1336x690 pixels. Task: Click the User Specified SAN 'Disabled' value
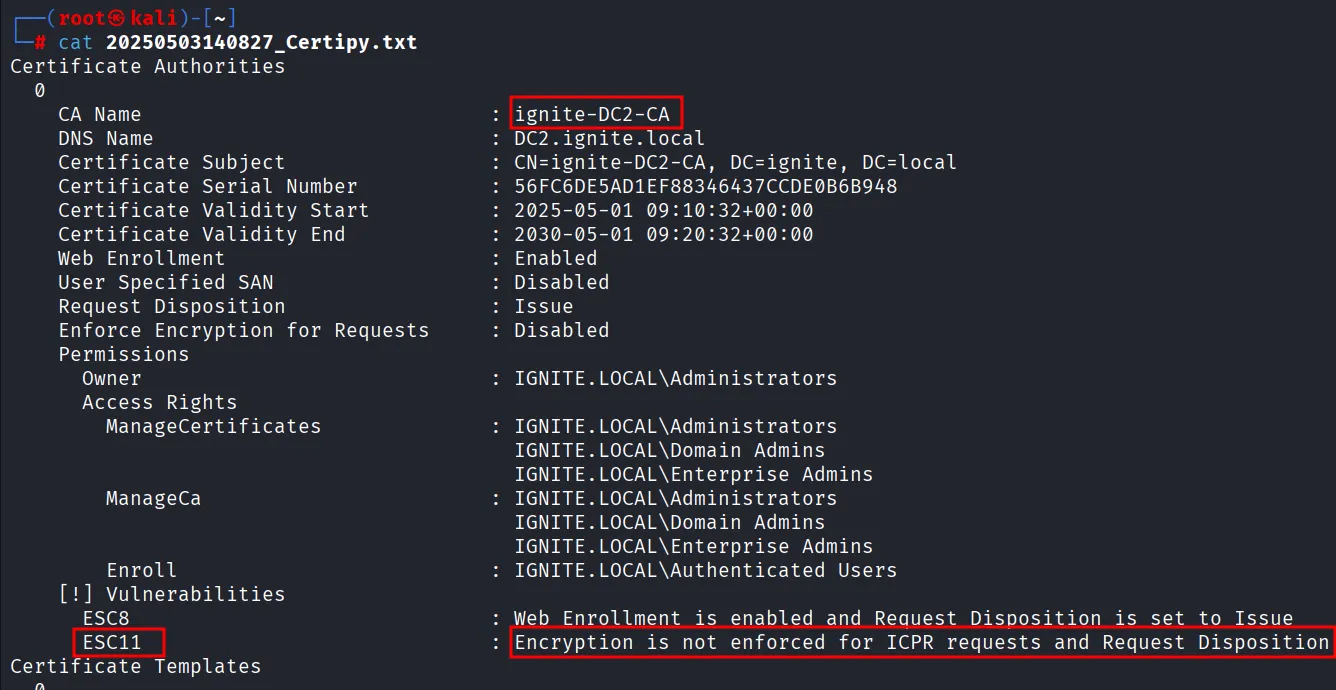coord(561,282)
